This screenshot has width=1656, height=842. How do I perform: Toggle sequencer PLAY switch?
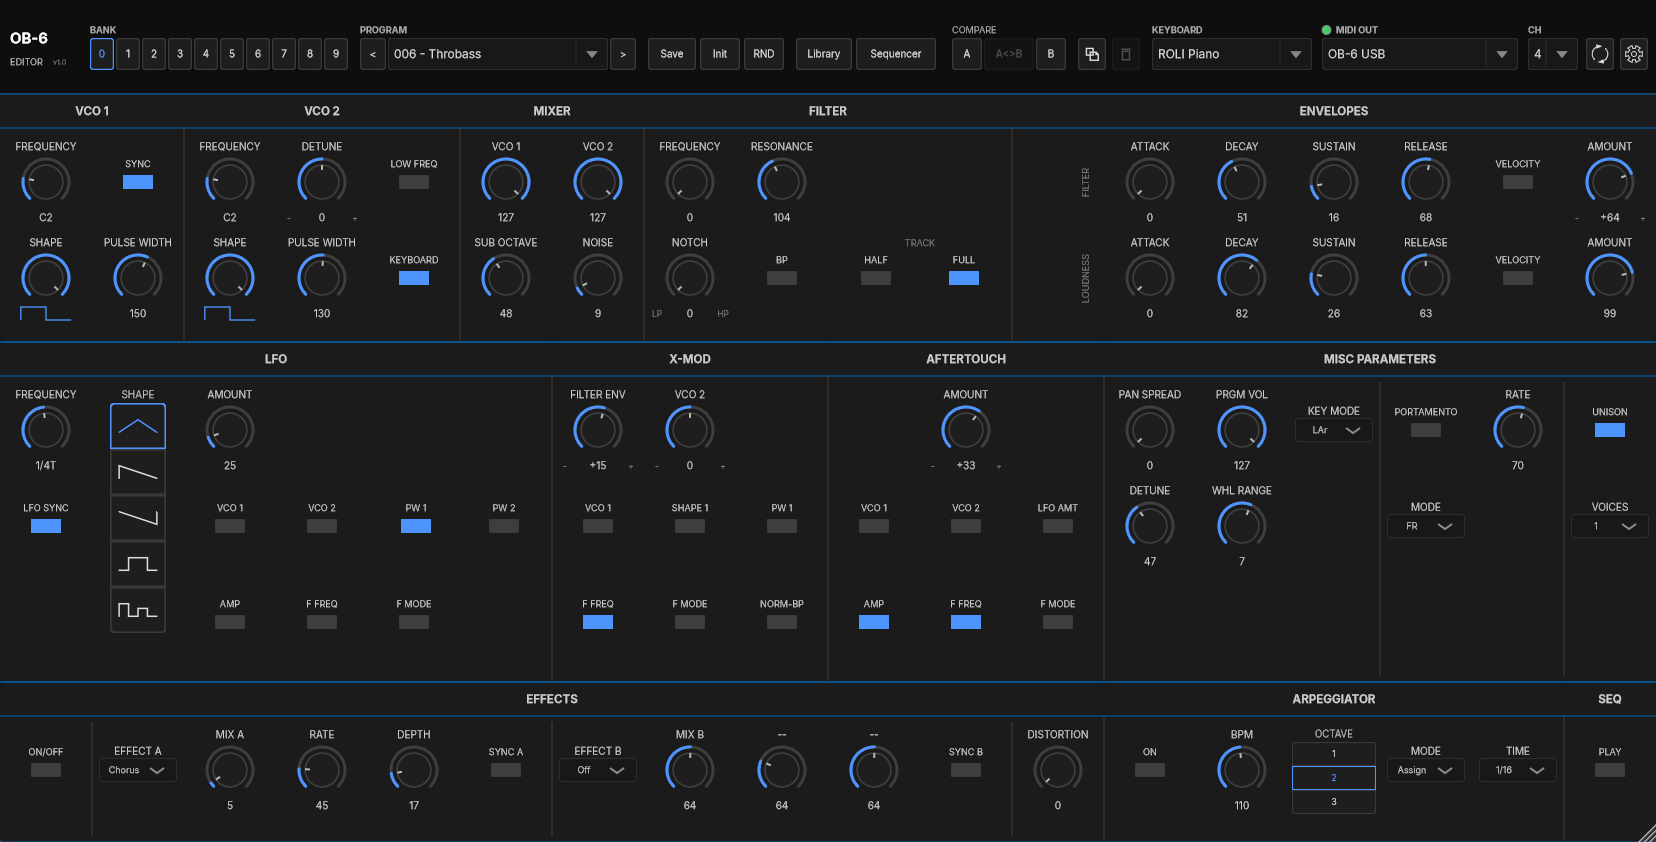(x=1610, y=770)
